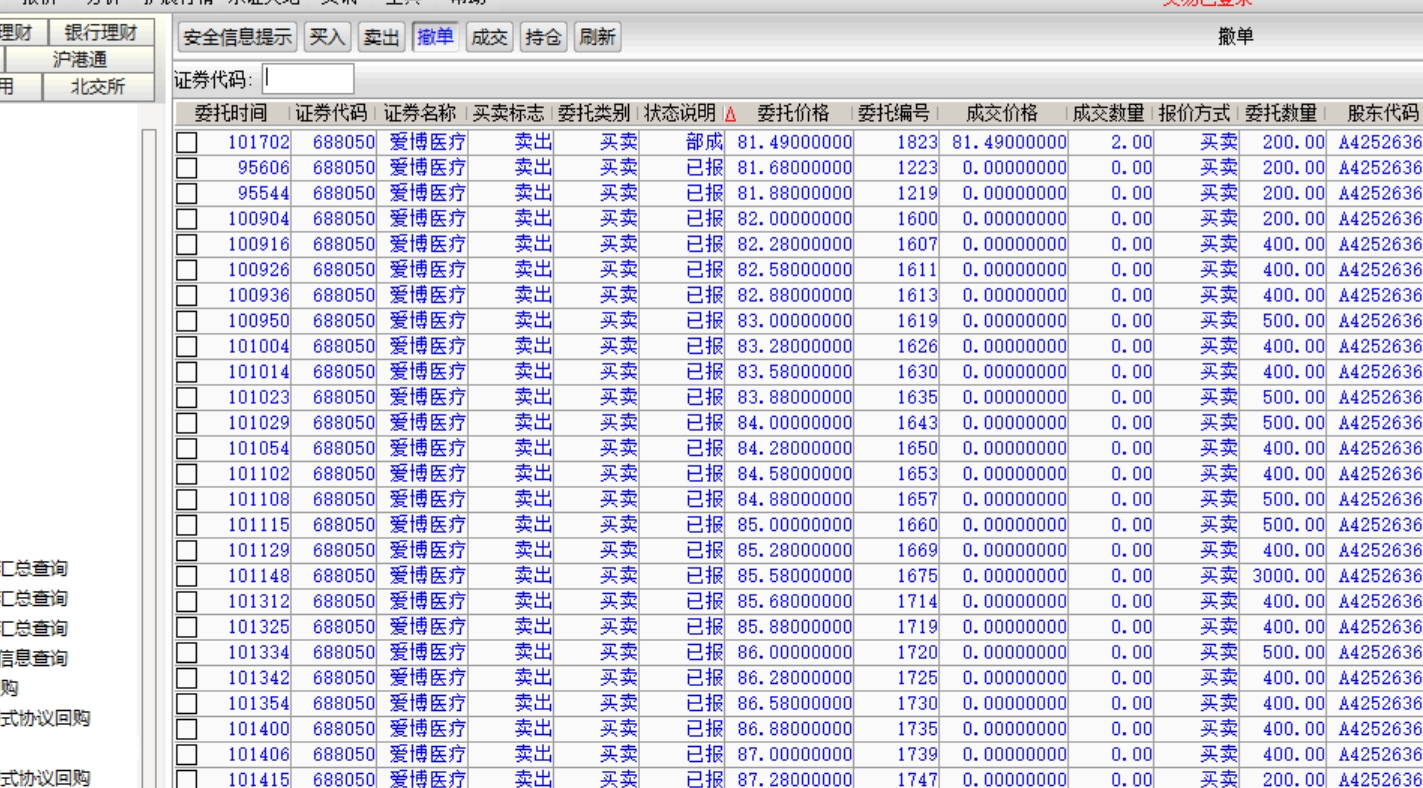Viewport: 1423px width, 788px height.
Task: Check the box for order 1626
Action: pos(187,346)
